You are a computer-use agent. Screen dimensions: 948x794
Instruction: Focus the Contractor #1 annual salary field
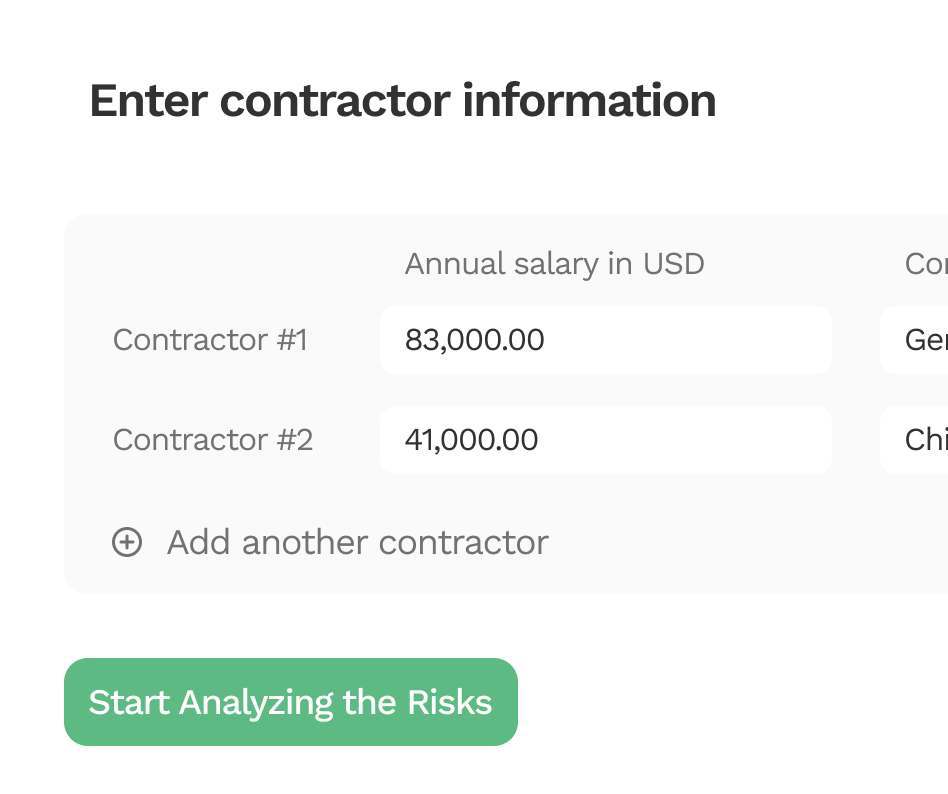tap(605, 340)
